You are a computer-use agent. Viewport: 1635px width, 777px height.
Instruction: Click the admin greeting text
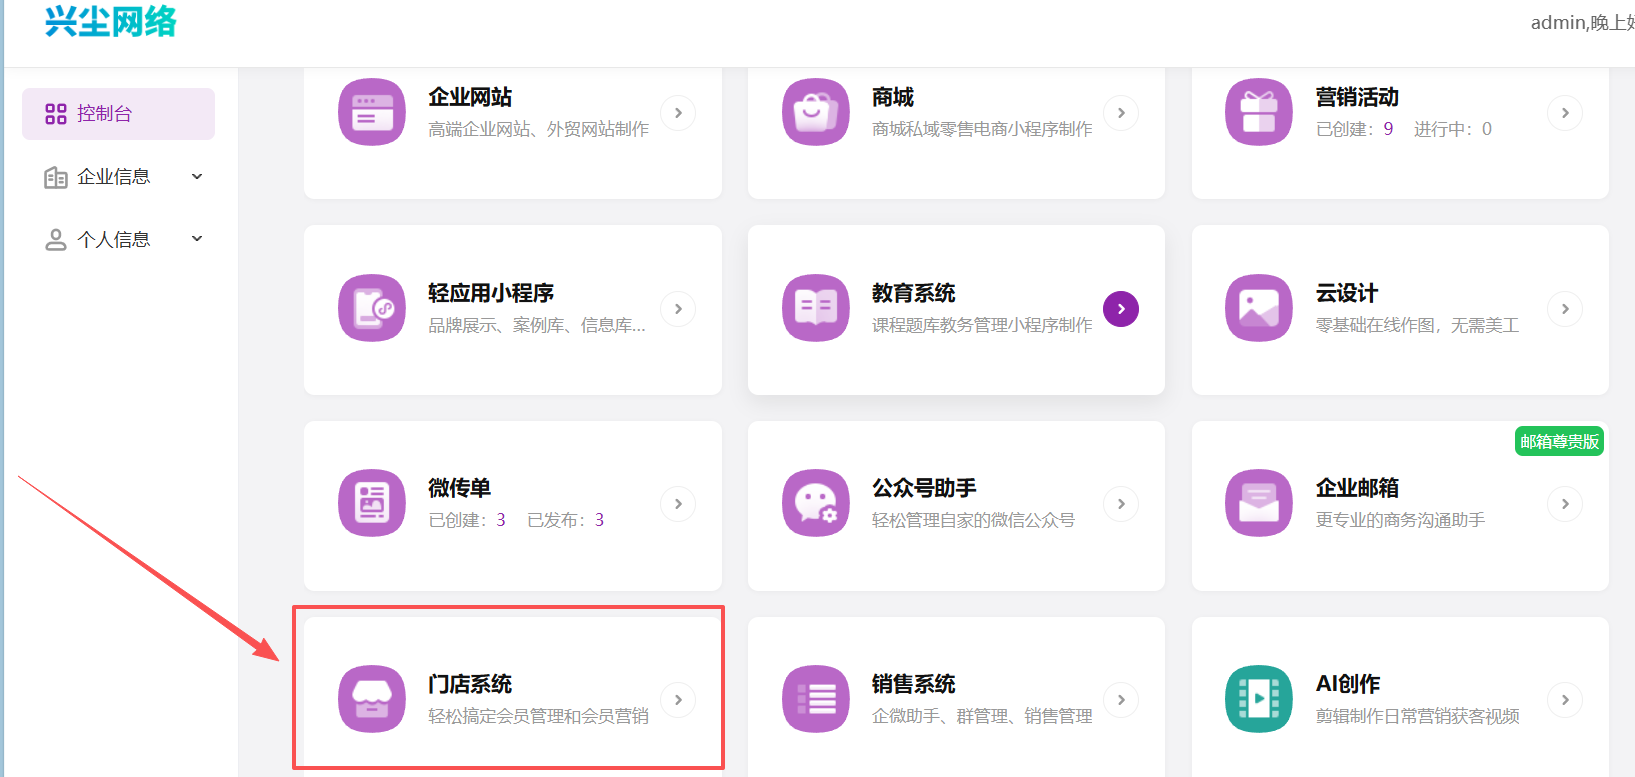pyautogui.click(x=1583, y=22)
